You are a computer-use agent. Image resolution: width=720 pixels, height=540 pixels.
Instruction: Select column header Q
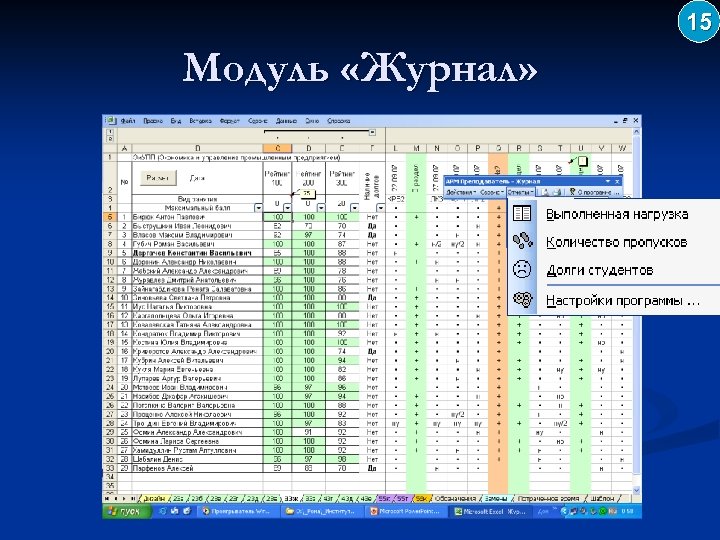click(x=498, y=148)
